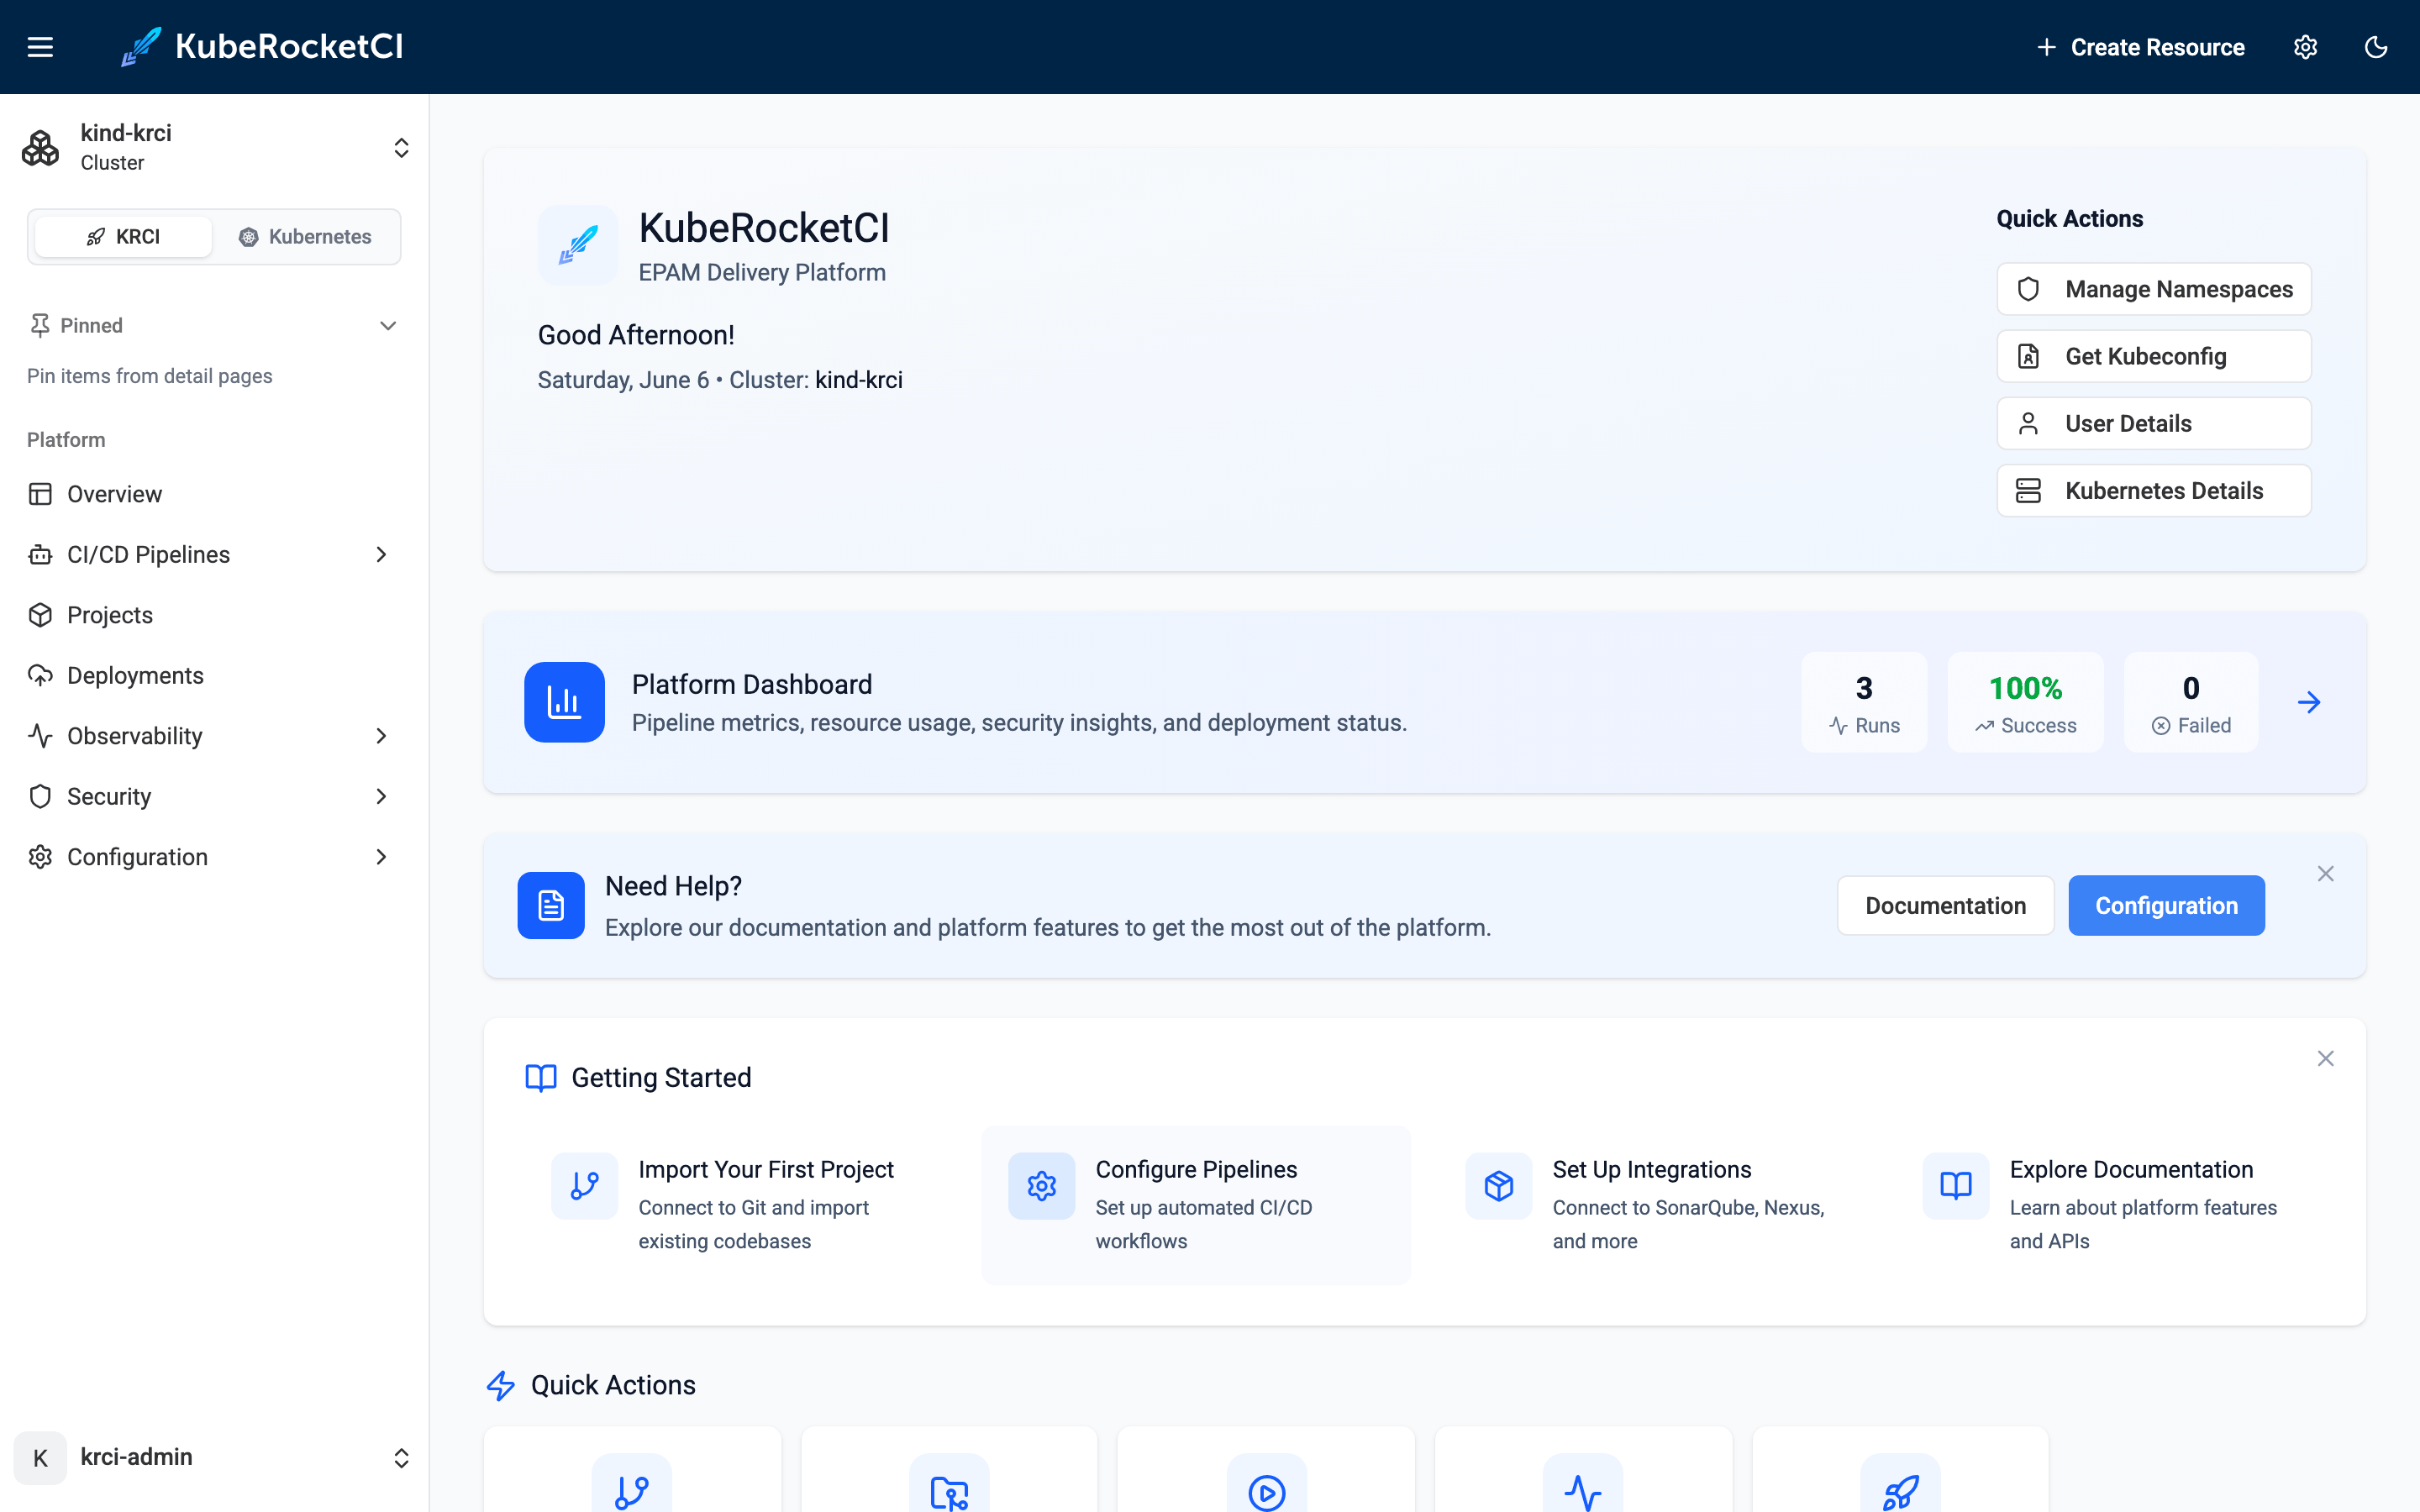Image resolution: width=2420 pixels, height=1512 pixels.
Task: Open Explore Documentation card
Action: pyautogui.click(x=2110, y=1205)
